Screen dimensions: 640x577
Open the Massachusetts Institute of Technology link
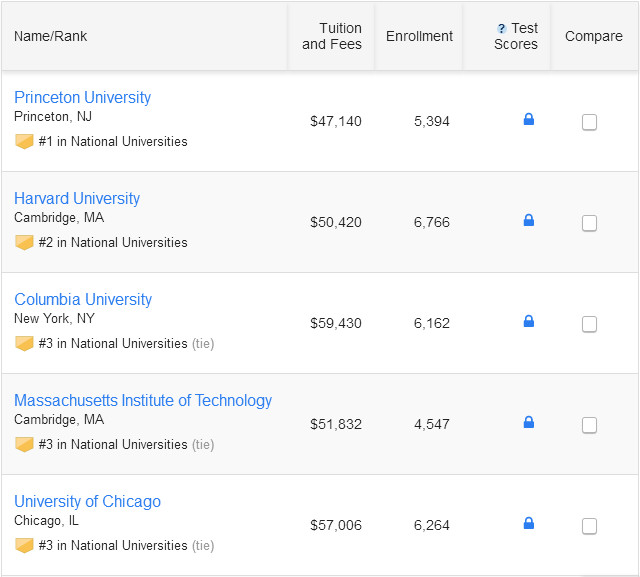coord(143,400)
